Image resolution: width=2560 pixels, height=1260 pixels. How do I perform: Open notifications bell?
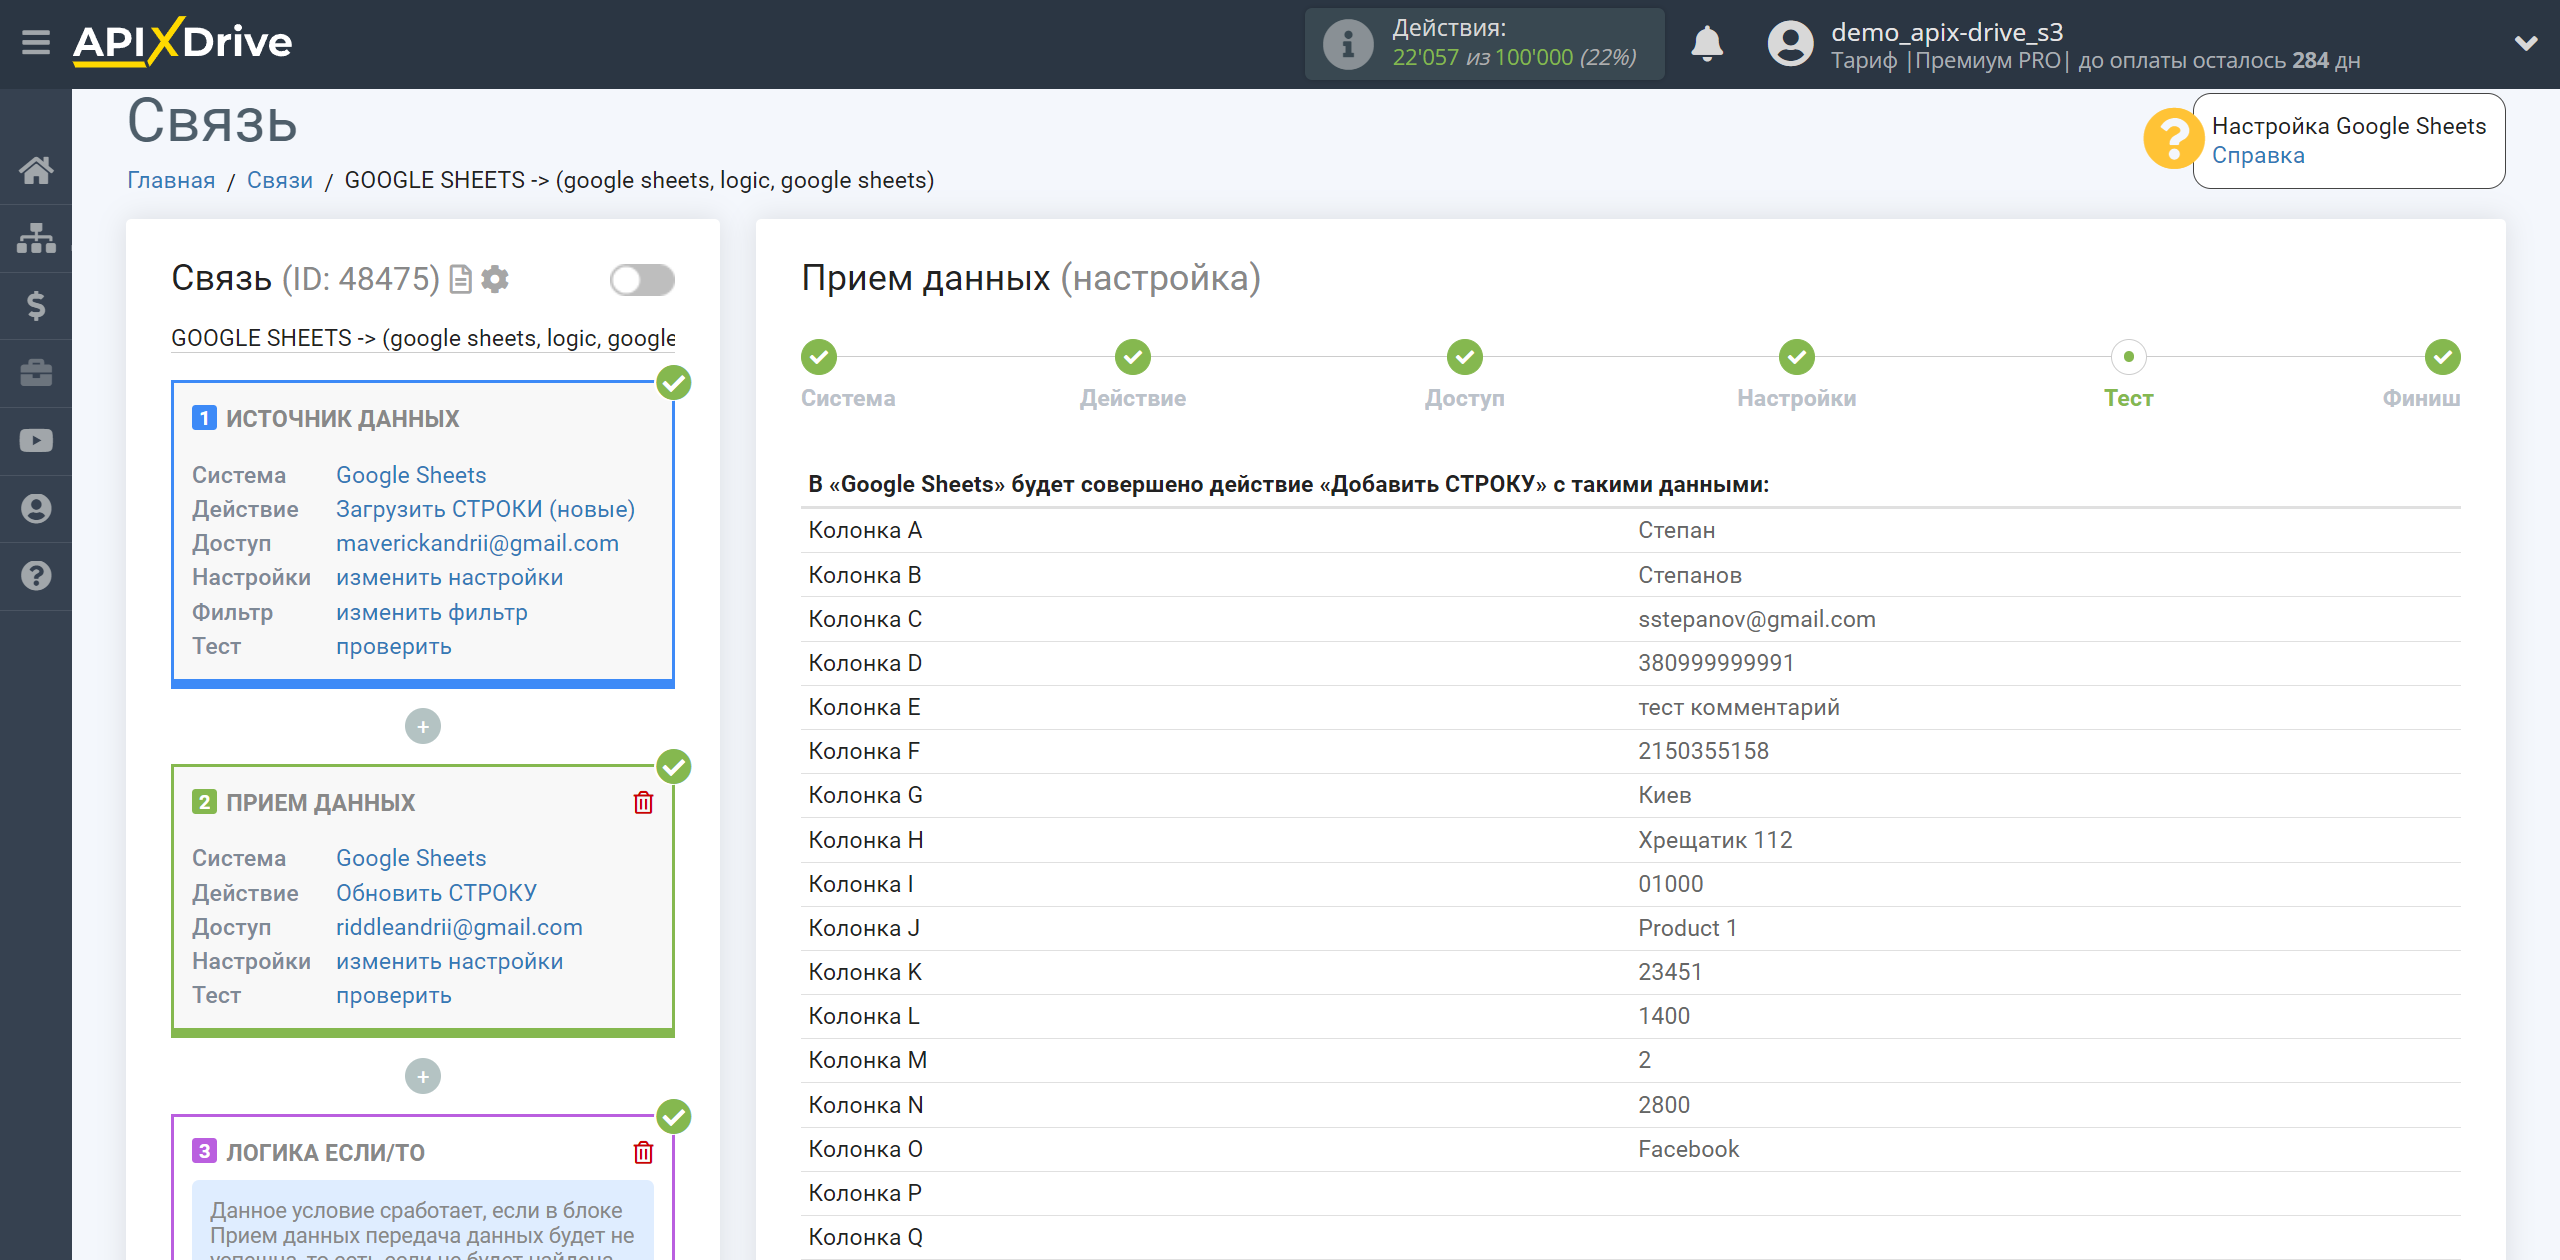tap(1707, 44)
